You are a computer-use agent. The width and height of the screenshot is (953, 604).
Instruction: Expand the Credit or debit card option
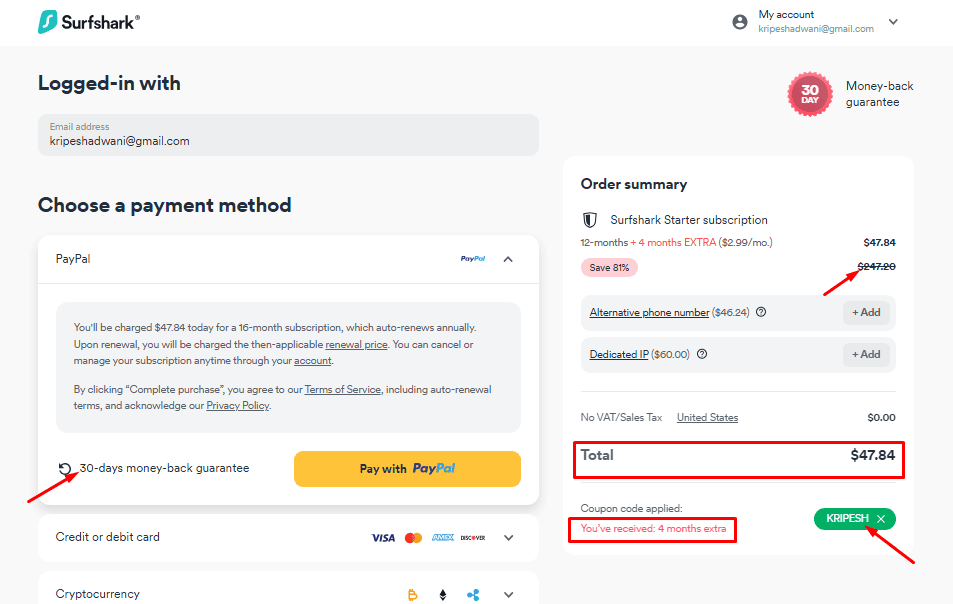tap(508, 538)
